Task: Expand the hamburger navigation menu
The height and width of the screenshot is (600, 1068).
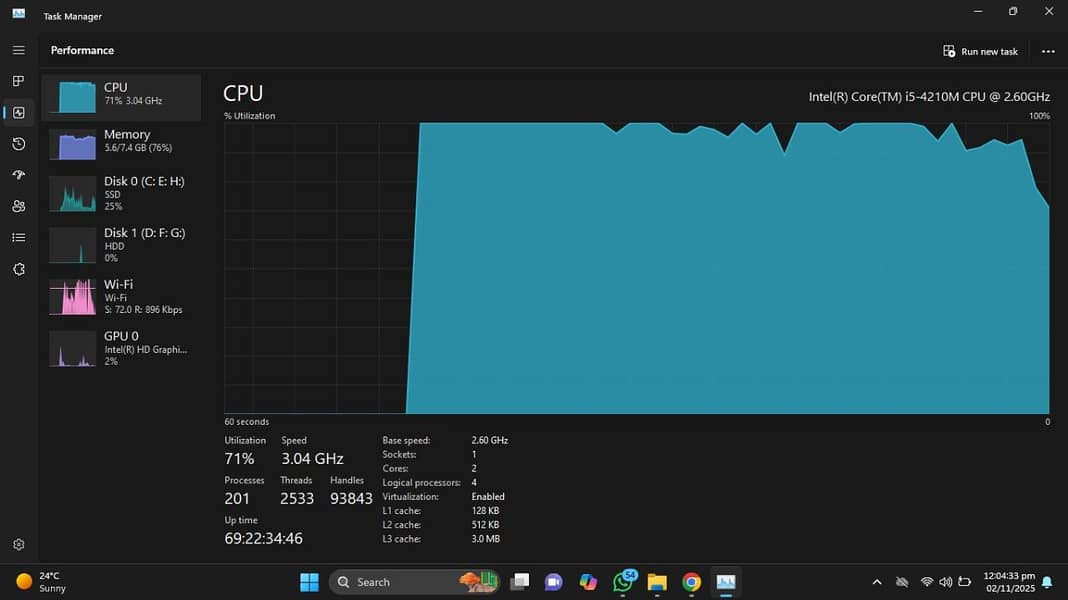Action: click(x=18, y=50)
